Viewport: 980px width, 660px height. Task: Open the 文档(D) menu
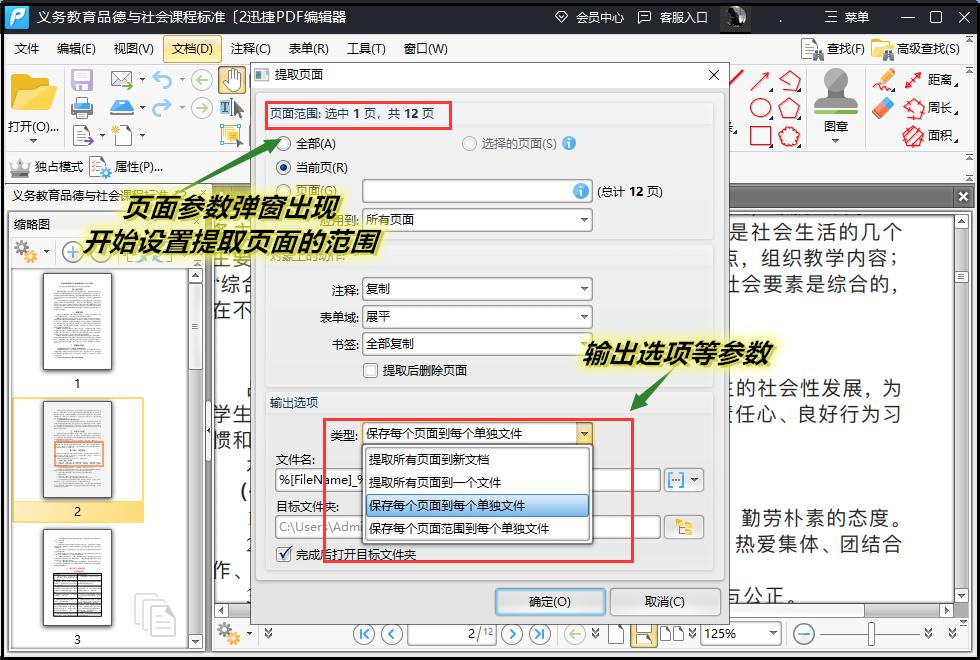tap(188, 48)
